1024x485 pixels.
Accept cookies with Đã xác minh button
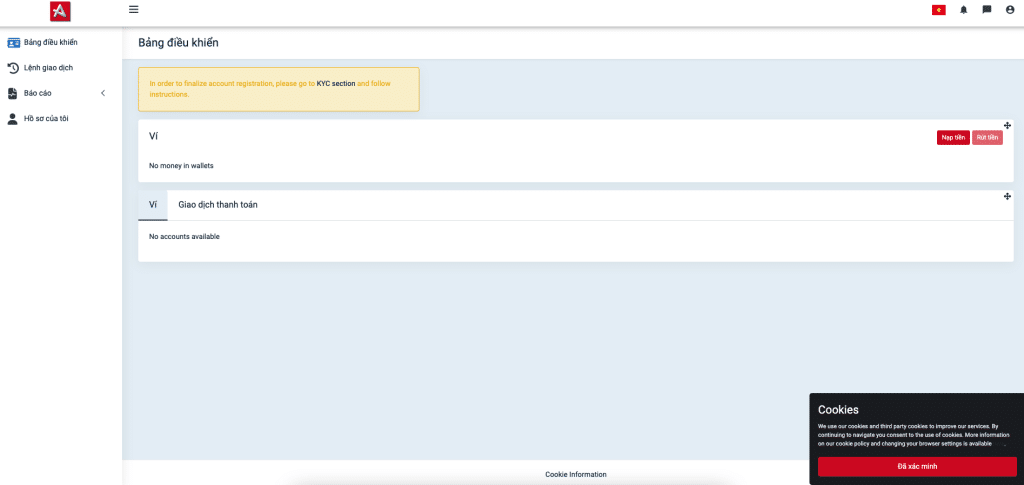pos(917,466)
